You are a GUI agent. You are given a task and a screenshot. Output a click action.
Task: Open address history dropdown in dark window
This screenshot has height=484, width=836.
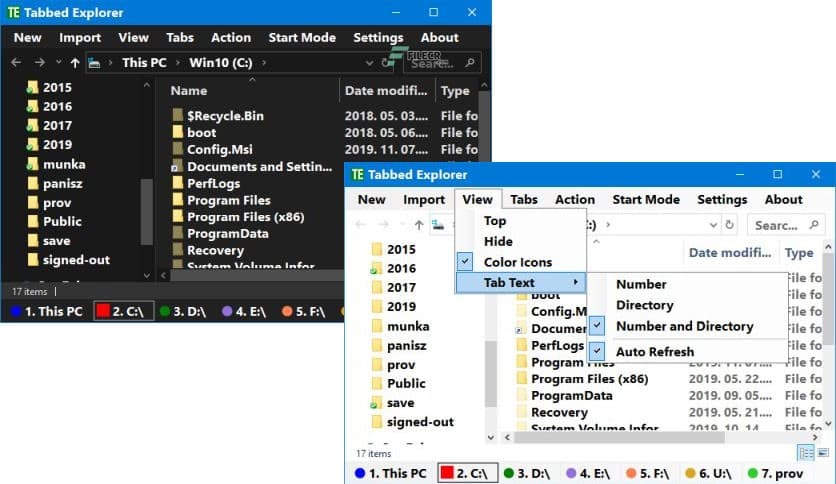pos(369,63)
